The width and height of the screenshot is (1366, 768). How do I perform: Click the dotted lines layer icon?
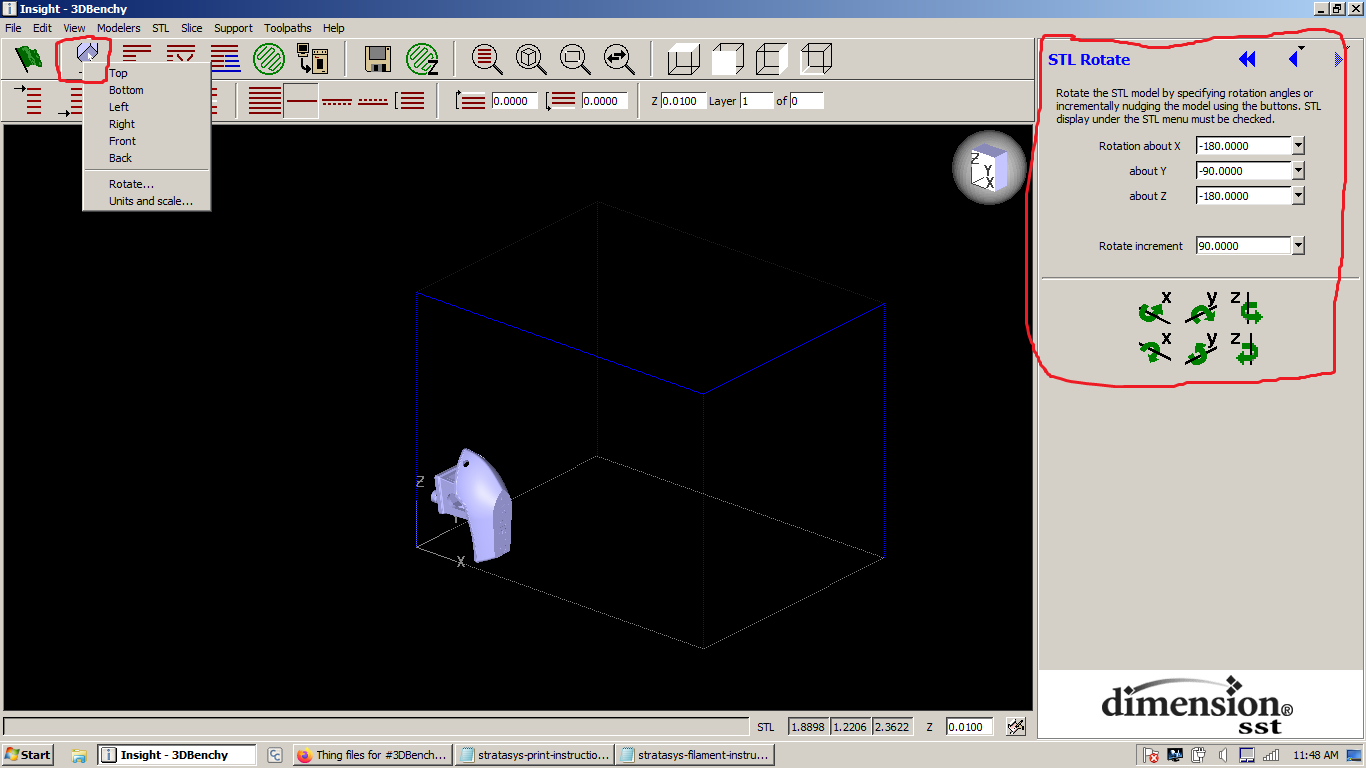coord(373,101)
